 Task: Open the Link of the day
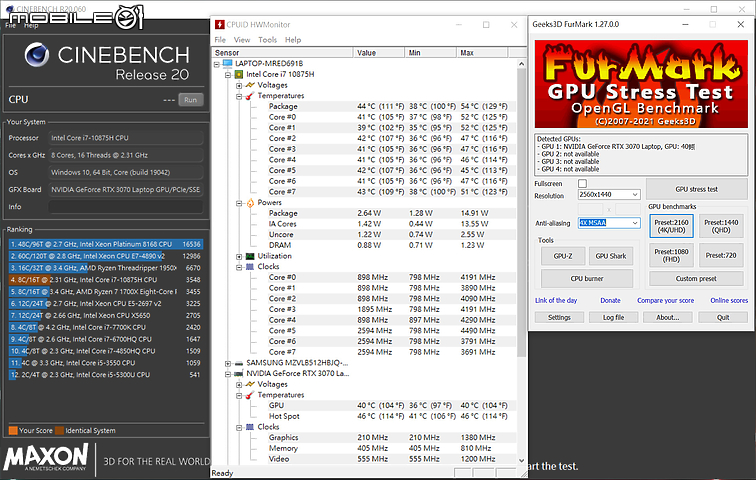(556, 300)
